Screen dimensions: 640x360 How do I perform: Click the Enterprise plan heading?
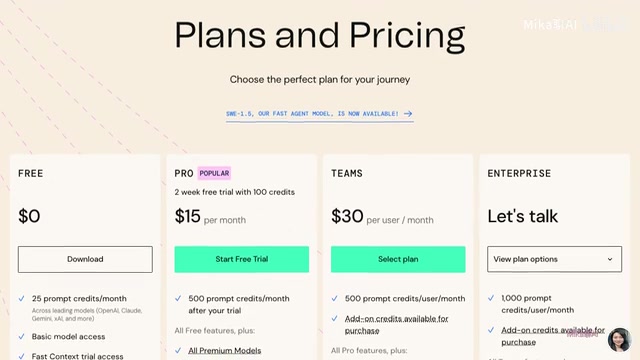pyautogui.click(x=519, y=173)
